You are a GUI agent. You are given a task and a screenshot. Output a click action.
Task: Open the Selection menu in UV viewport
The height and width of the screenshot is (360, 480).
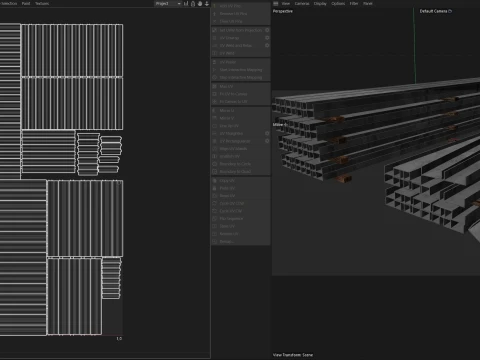[x=9, y=3]
